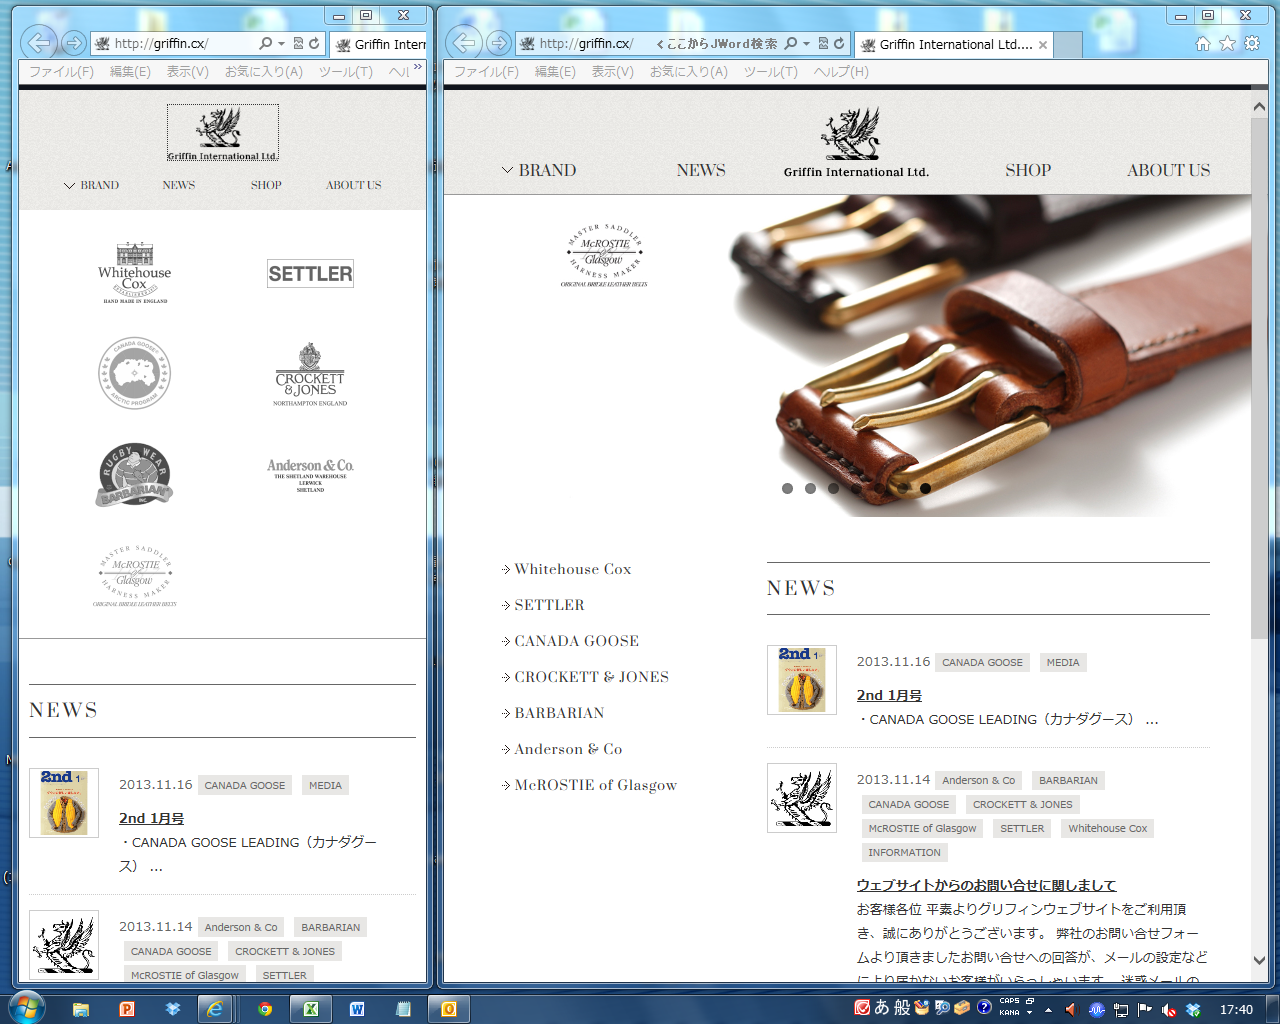1280x1024 pixels.
Task: Open the CROCKETT & JONES brand list link
Action: 592,677
